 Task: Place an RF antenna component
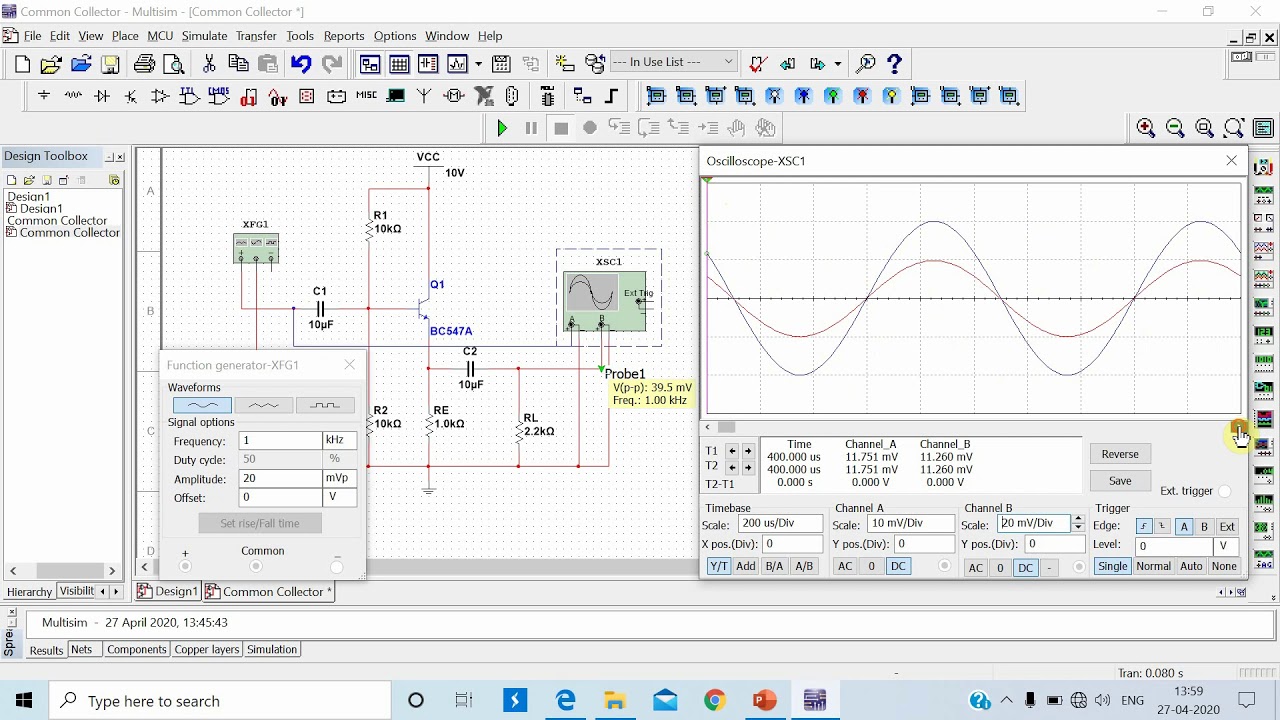424,96
